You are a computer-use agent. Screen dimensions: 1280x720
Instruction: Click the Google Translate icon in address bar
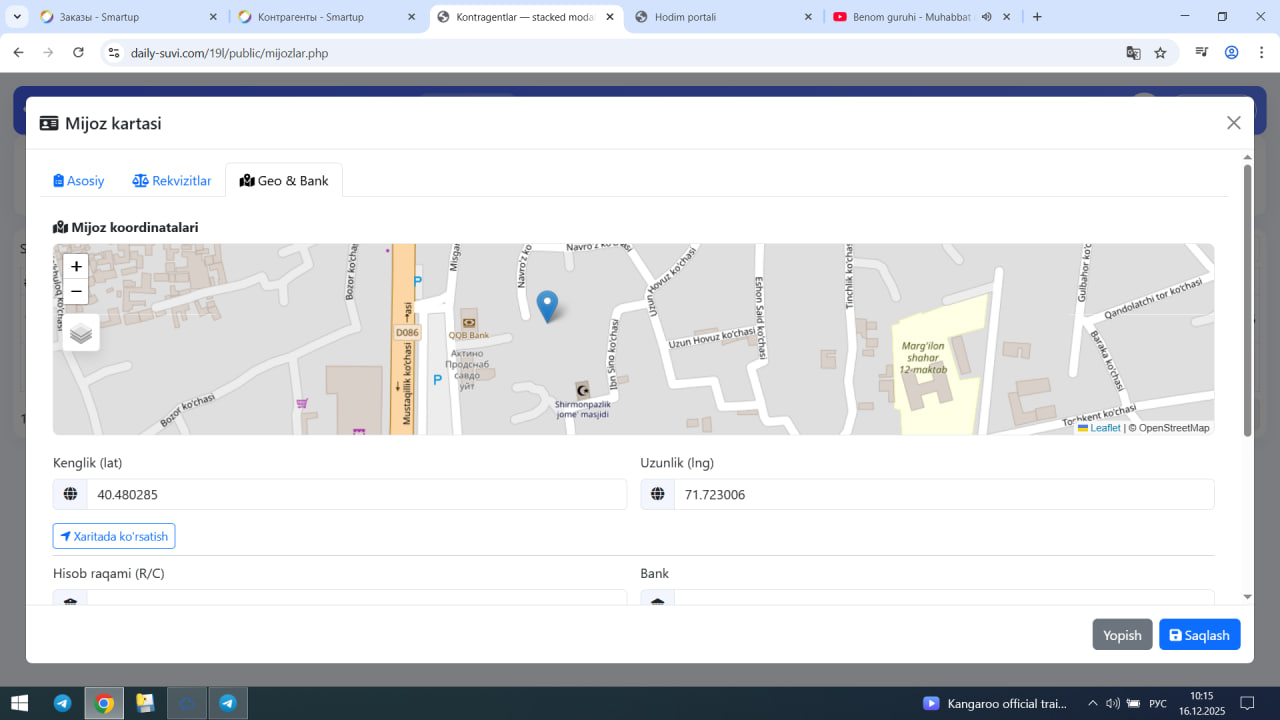click(x=1133, y=53)
